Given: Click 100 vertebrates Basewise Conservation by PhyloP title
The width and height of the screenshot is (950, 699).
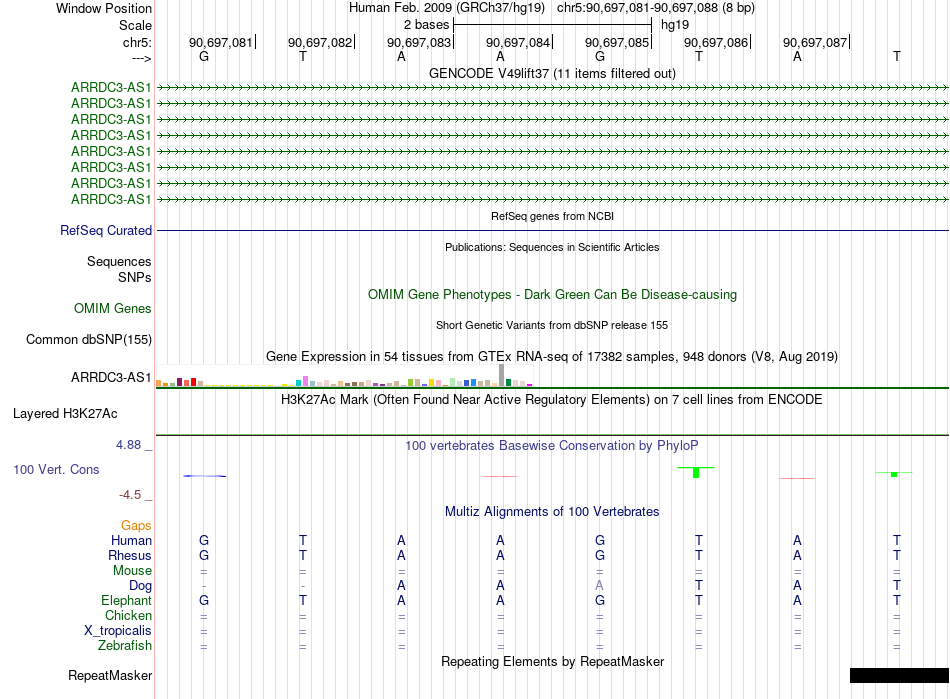Looking at the screenshot, I should tap(552, 446).
